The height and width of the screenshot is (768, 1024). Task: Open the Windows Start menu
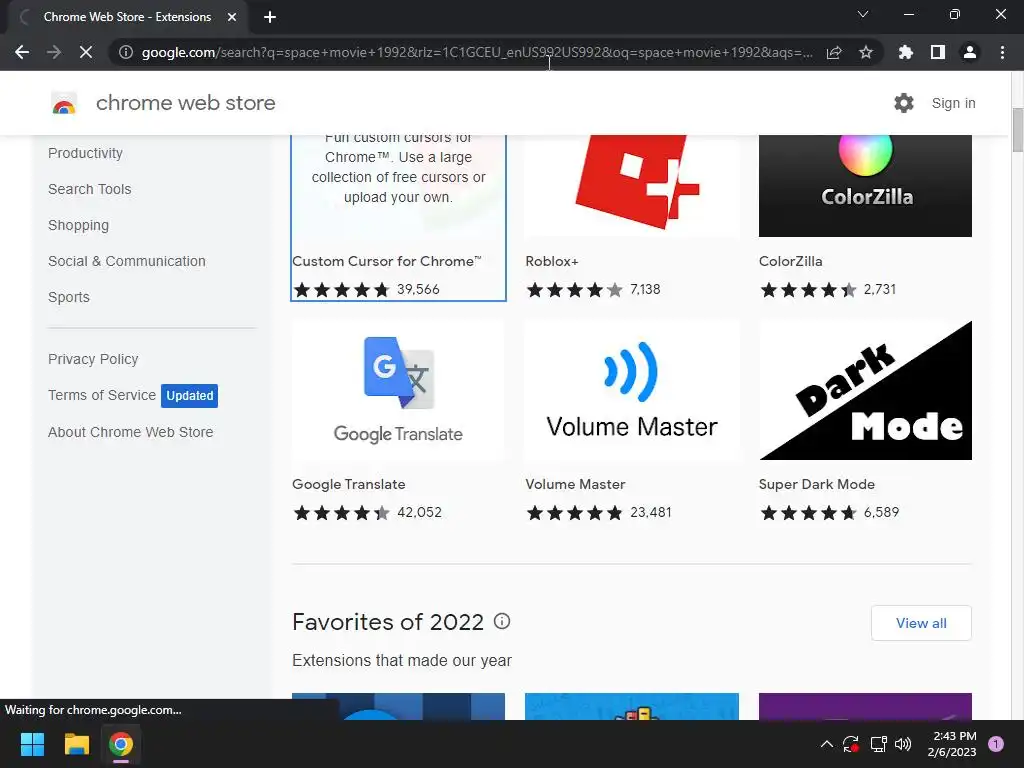tap(32, 744)
